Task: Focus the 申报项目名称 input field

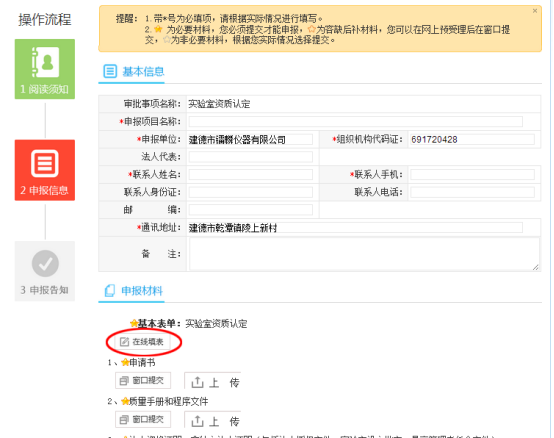Action: coord(355,122)
